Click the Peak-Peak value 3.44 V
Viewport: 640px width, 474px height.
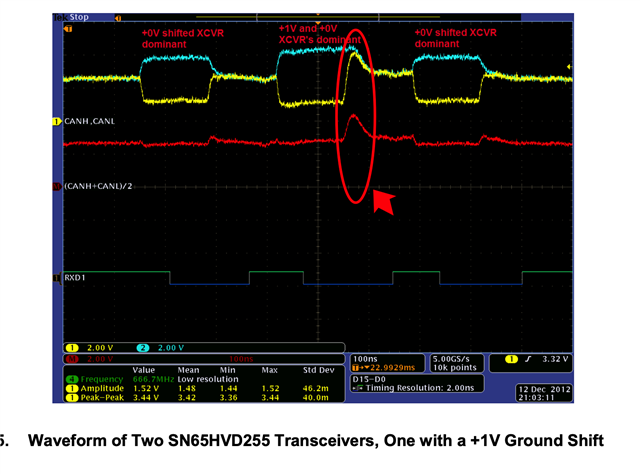click(146, 397)
